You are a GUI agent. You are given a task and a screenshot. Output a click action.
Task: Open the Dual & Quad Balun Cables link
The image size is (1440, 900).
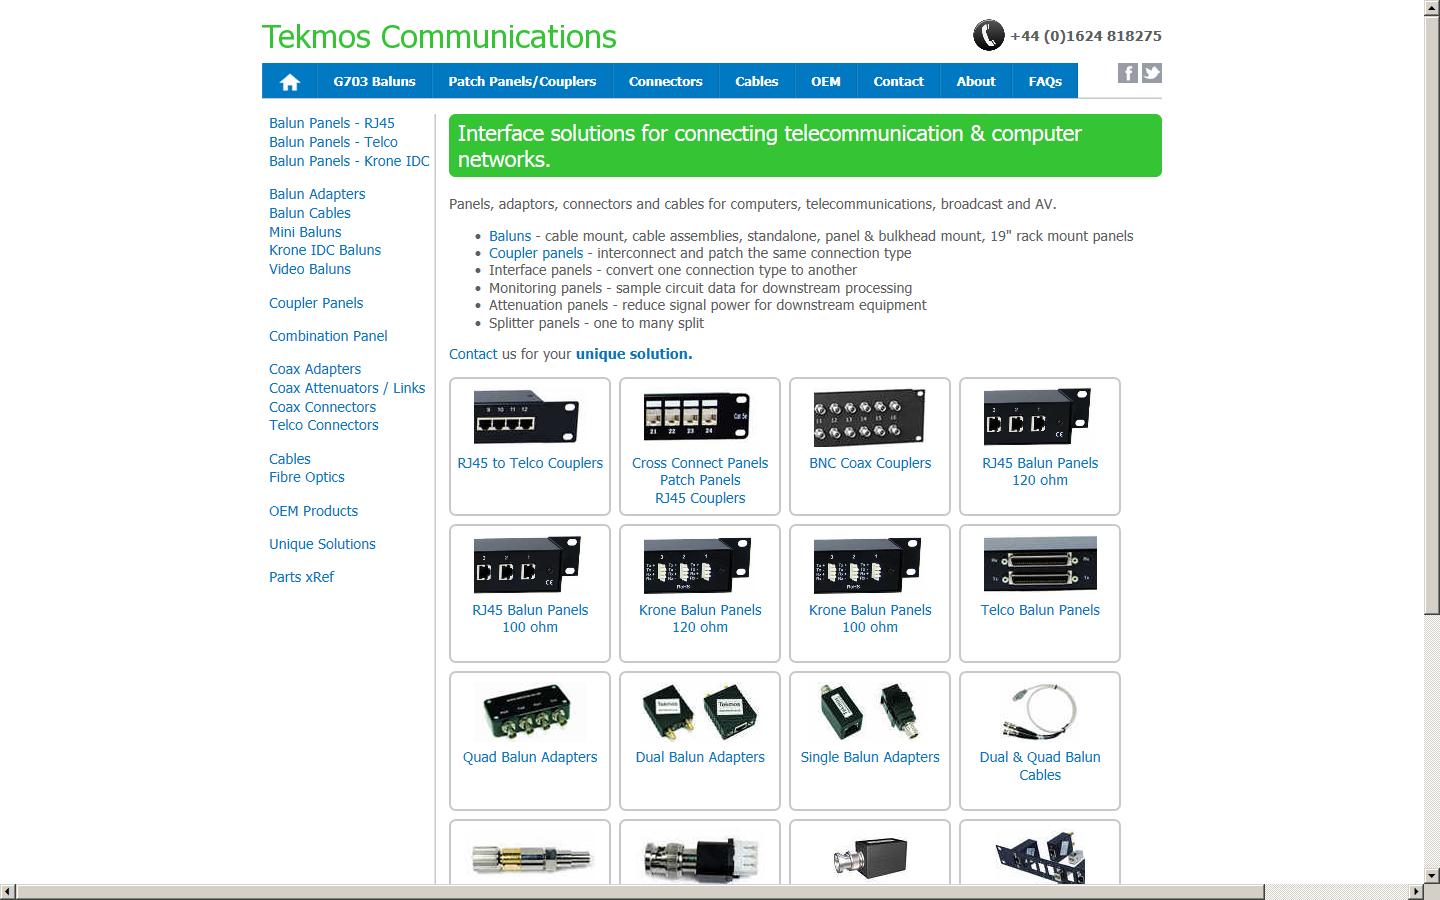(1040, 766)
